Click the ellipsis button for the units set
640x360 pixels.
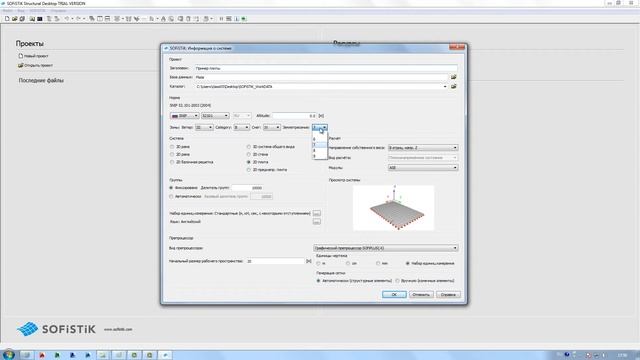[x=316, y=213]
